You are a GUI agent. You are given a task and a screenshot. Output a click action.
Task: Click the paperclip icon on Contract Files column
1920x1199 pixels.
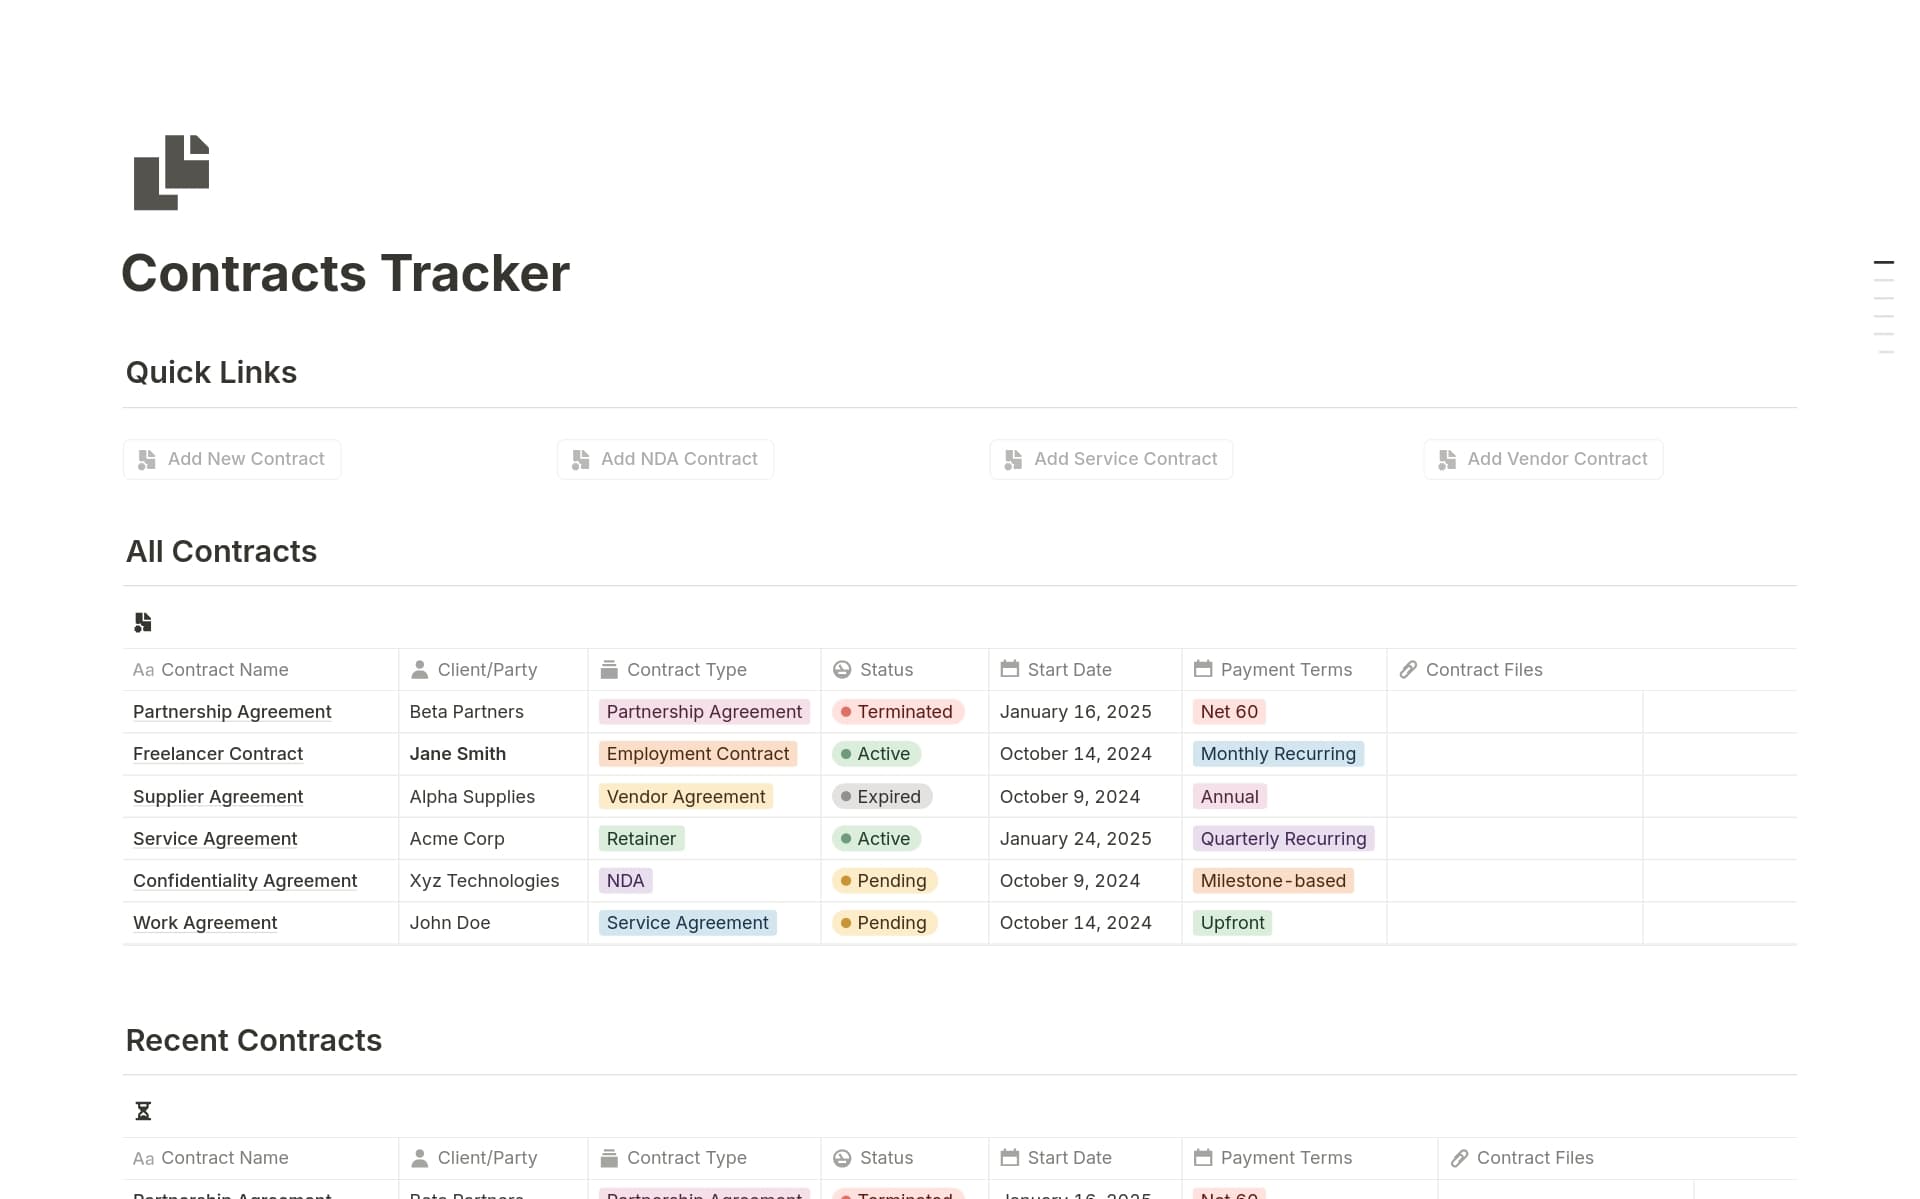[1409, 669]
